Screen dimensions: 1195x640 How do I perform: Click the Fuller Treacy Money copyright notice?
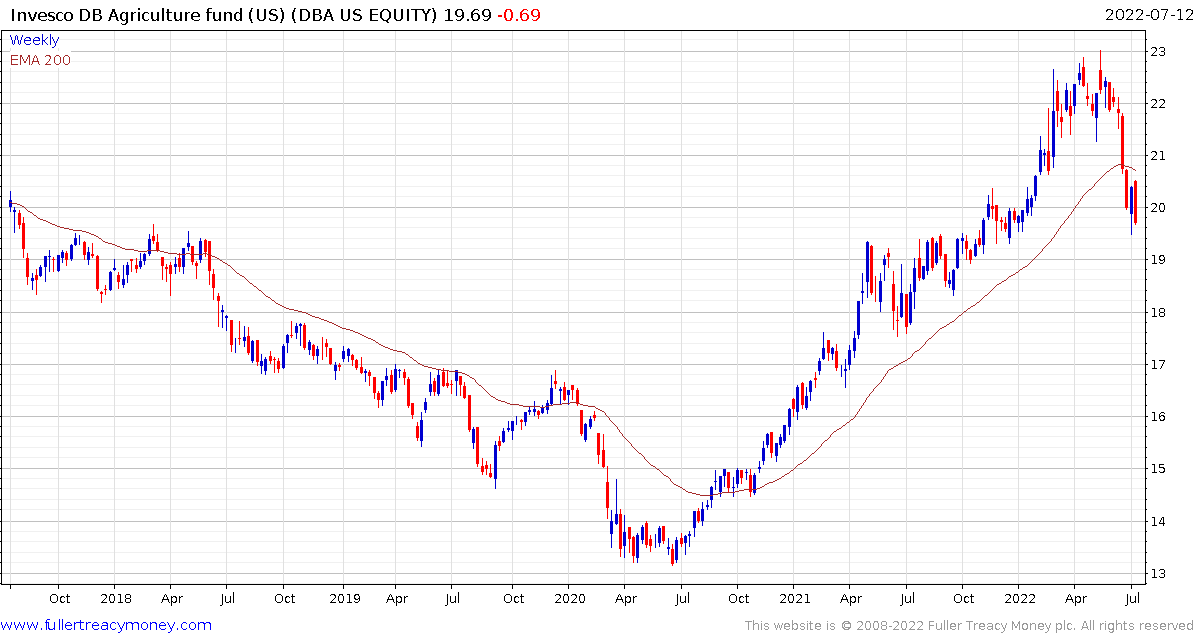click(x=969, y=626)
